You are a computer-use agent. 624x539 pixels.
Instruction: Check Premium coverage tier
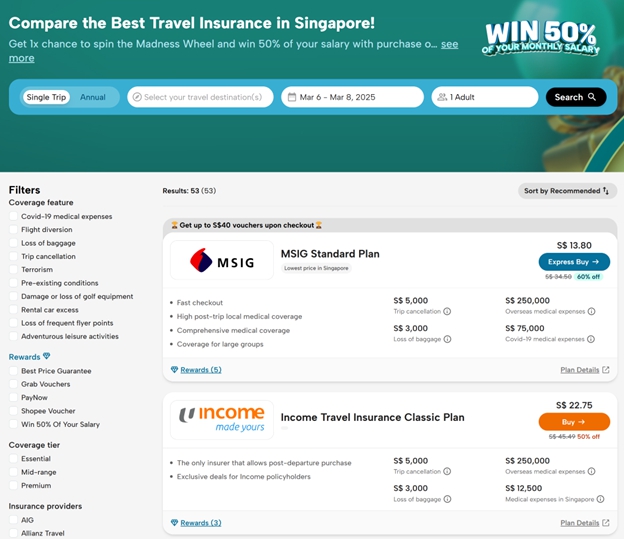pyautogui.click(x=14, y=486)
